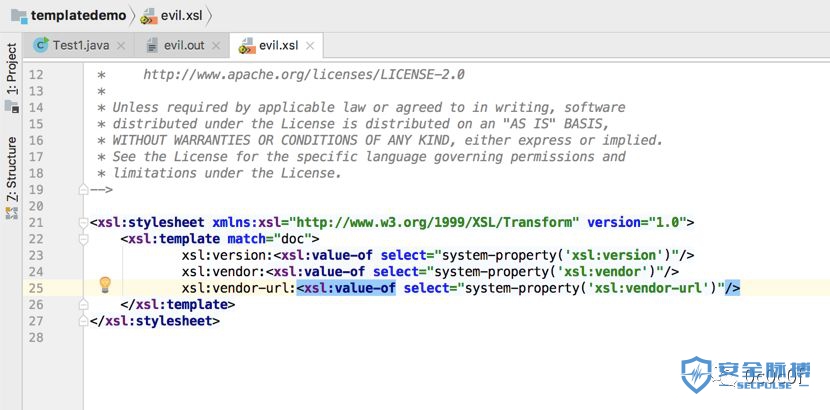Viewport: 830px width, 410px height.
Task: Click line number 21 in the gutter
Action: coord(35,223)
